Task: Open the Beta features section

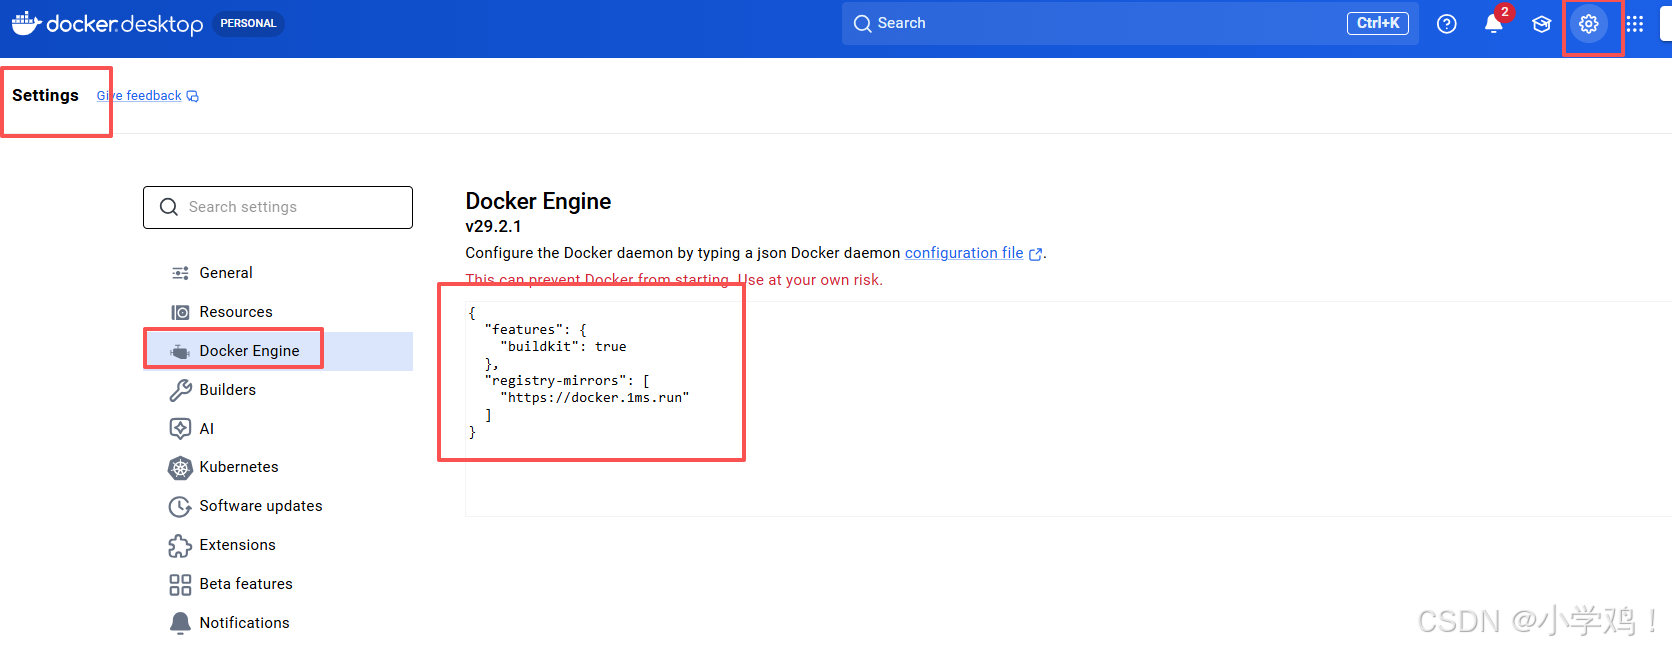Action: [278, 584]
